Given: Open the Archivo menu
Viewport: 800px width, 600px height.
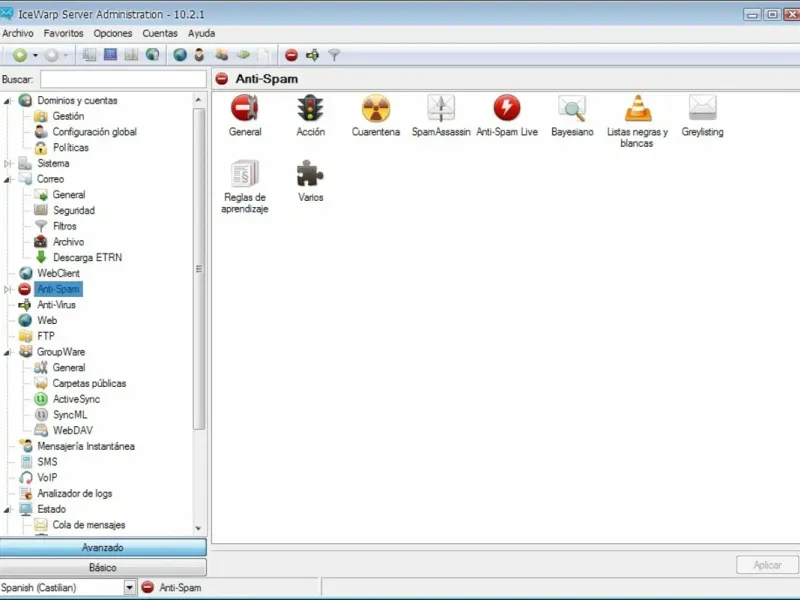Looking at the screenshot, I should pyautogui.click(x=18, y=33).
